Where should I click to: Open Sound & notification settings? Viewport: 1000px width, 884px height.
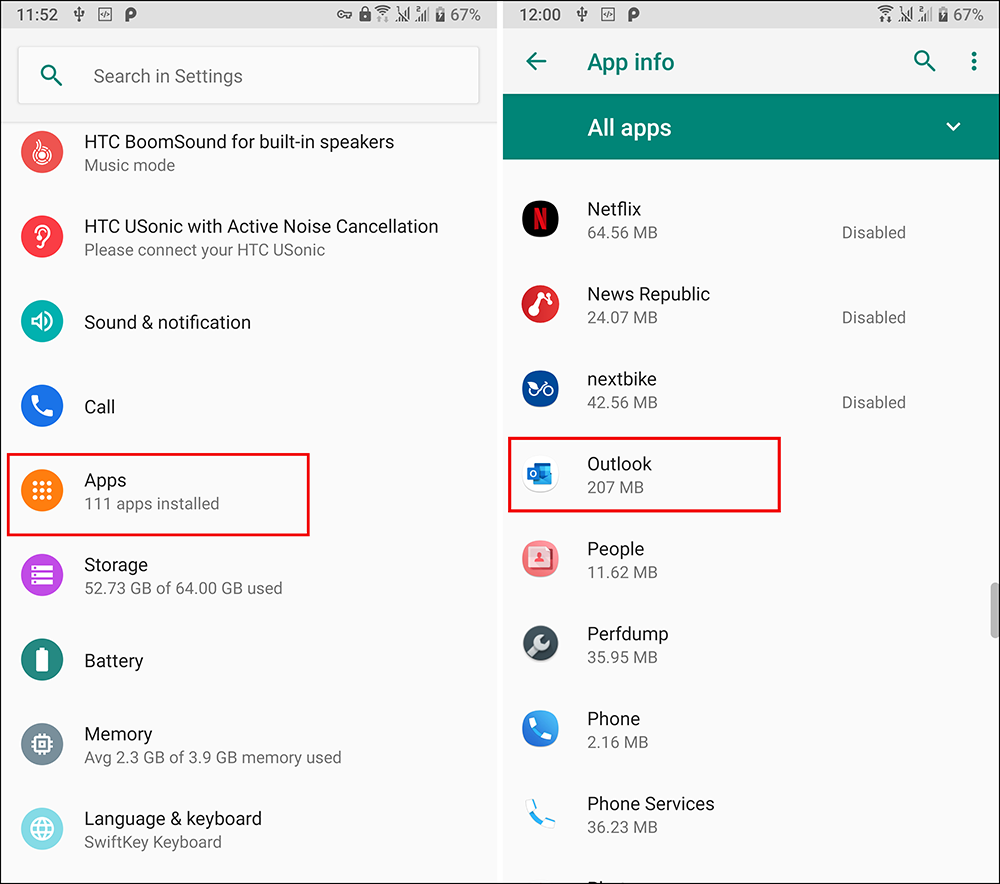[x=249, y=321]
